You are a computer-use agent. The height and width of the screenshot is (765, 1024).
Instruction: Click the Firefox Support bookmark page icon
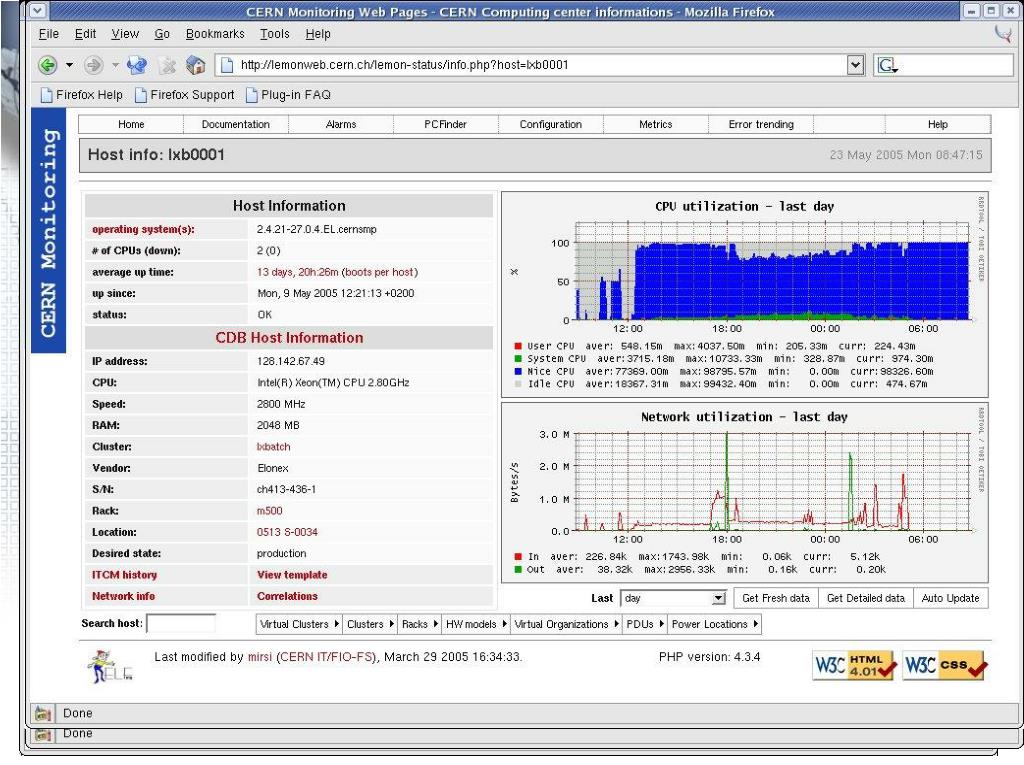click(x=140, y=95)
